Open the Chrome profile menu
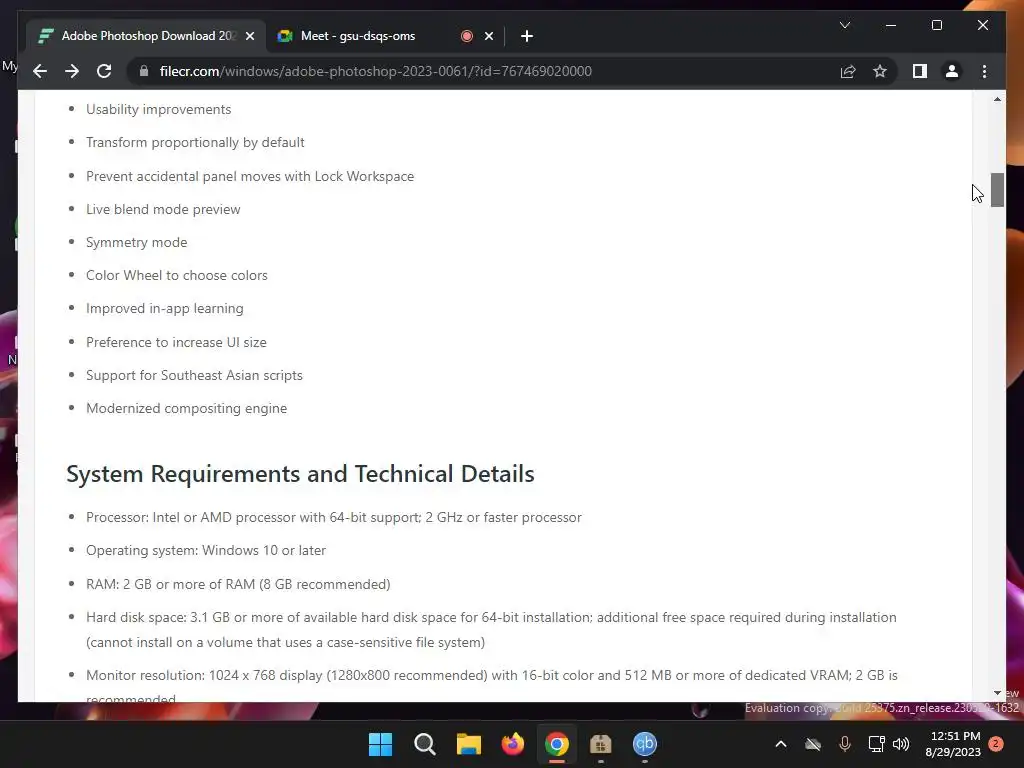The height and width of the screenshot is (768, 1024). 952,71
